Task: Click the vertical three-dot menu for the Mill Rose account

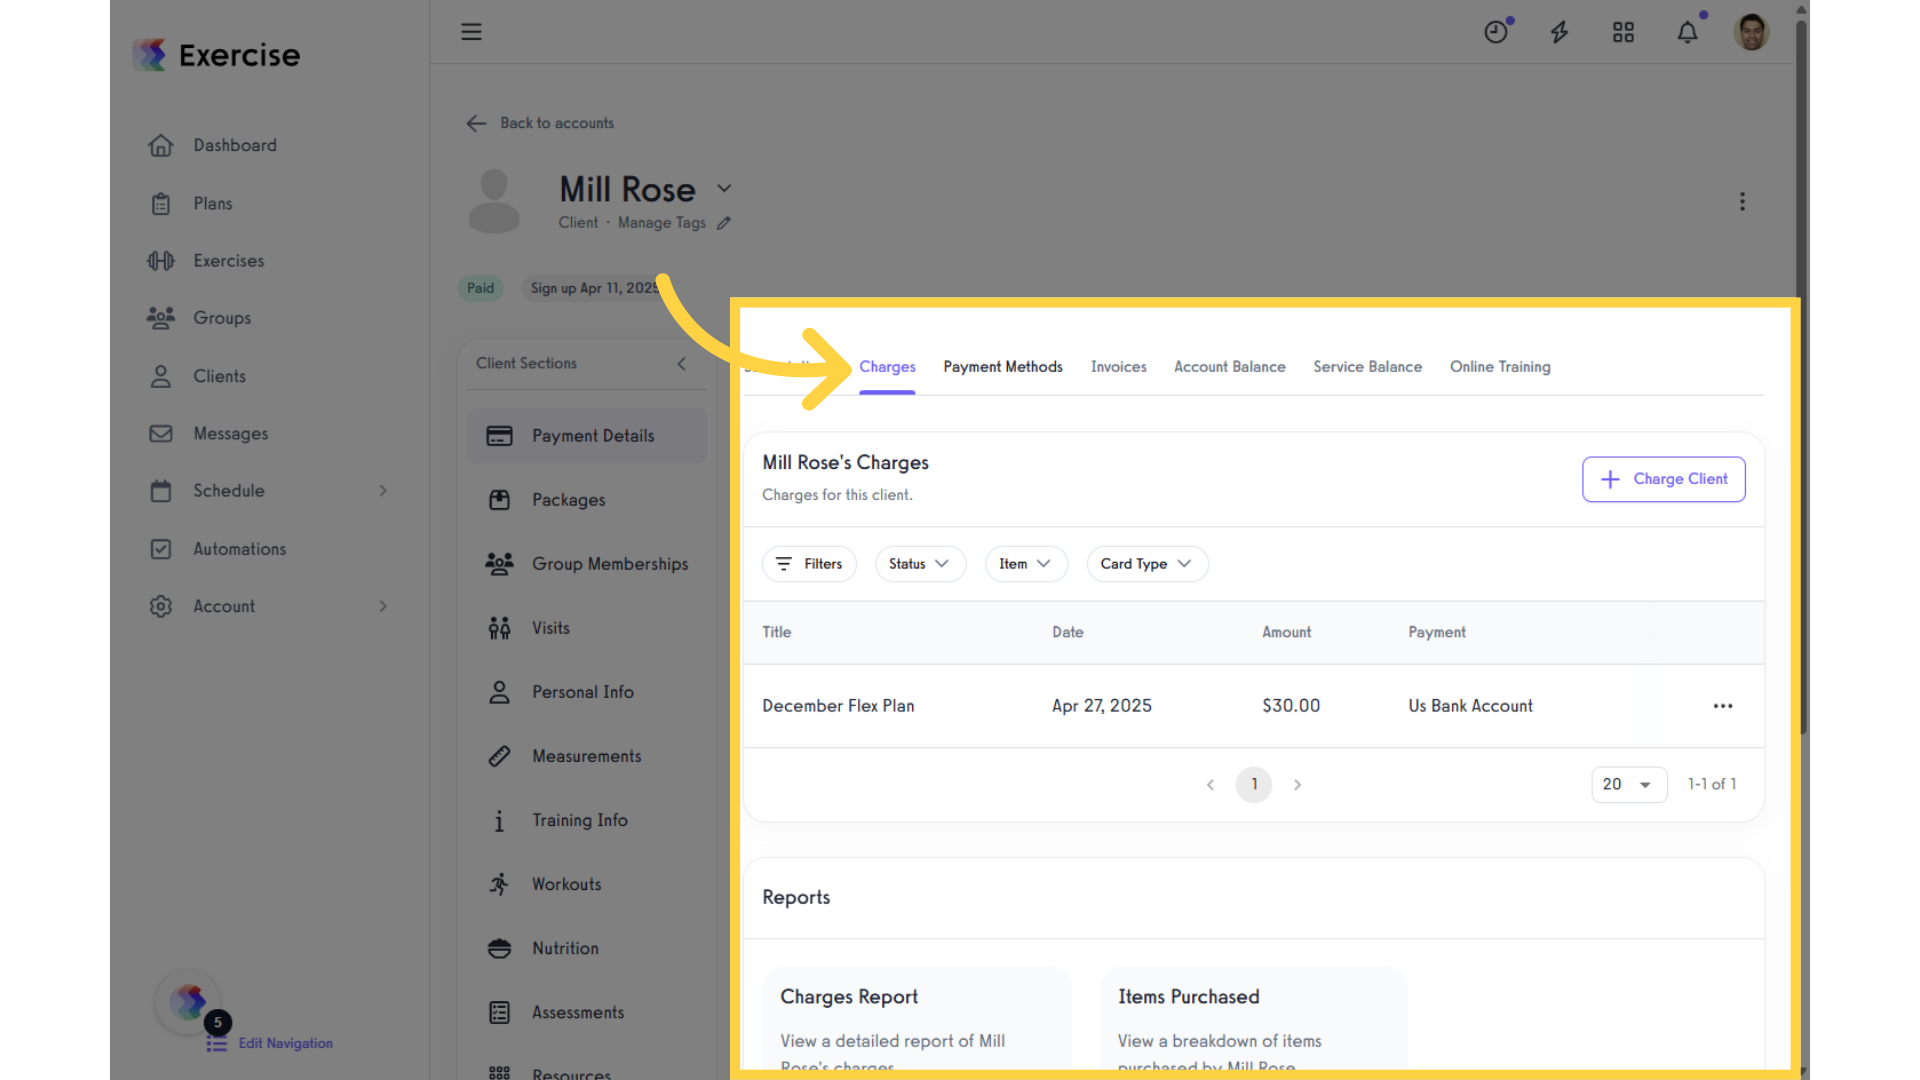Action: (1742, 201)
